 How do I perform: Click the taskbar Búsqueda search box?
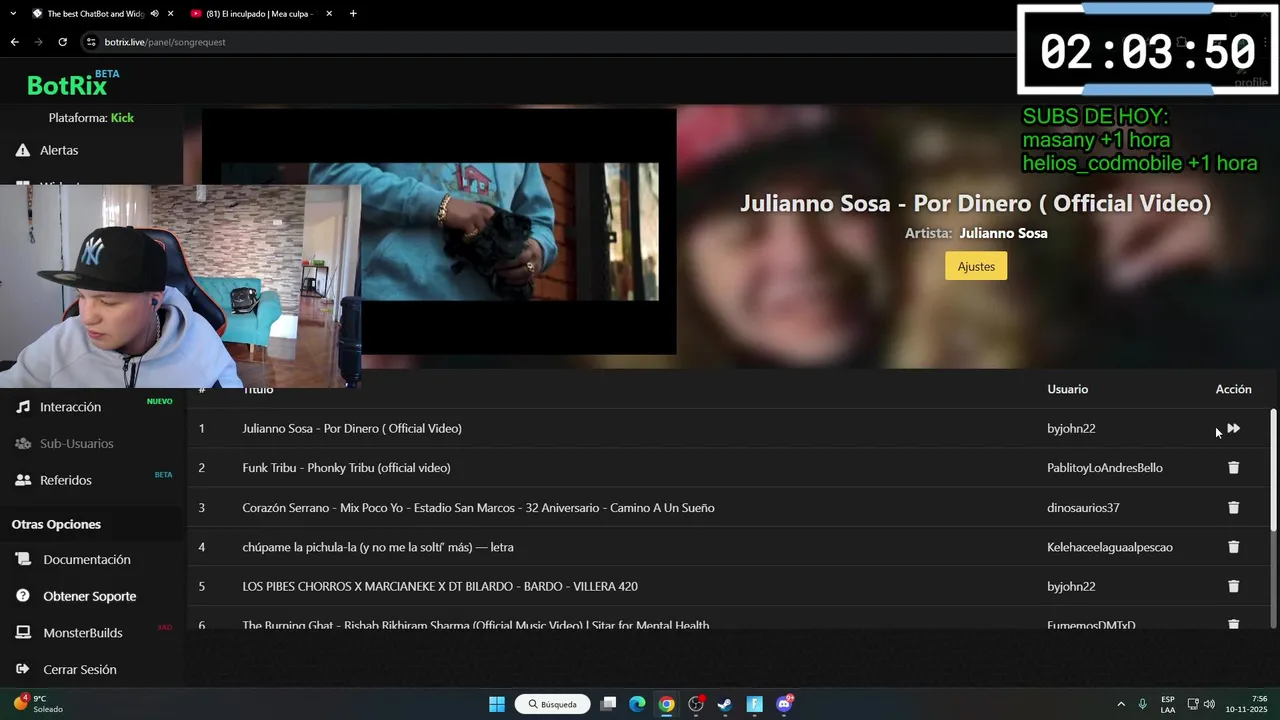pos(553,704)
